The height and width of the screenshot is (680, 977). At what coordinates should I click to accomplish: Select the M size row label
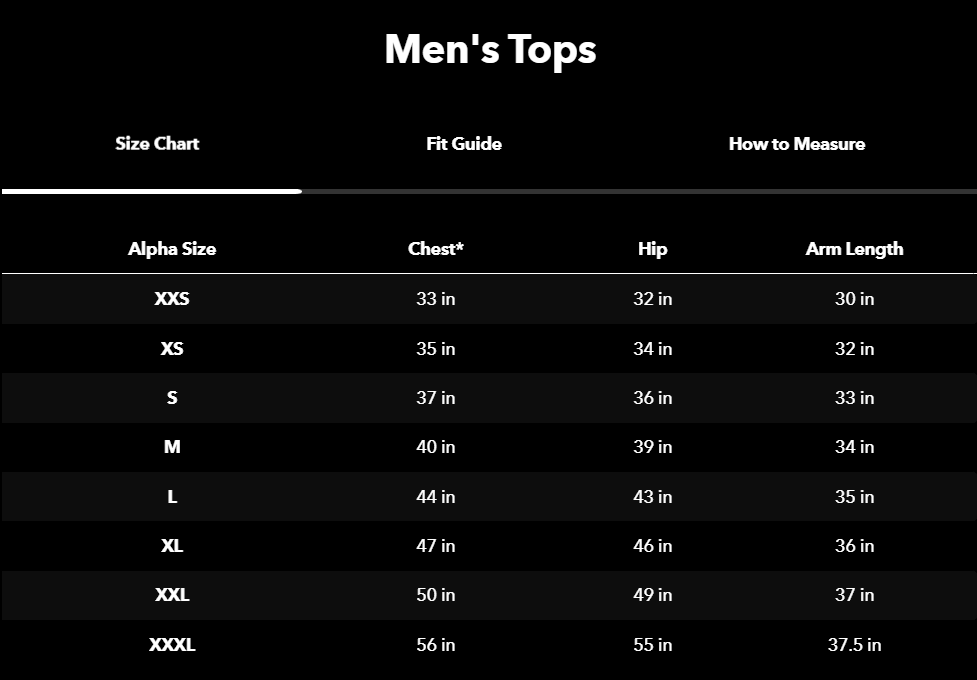[172, 447]
